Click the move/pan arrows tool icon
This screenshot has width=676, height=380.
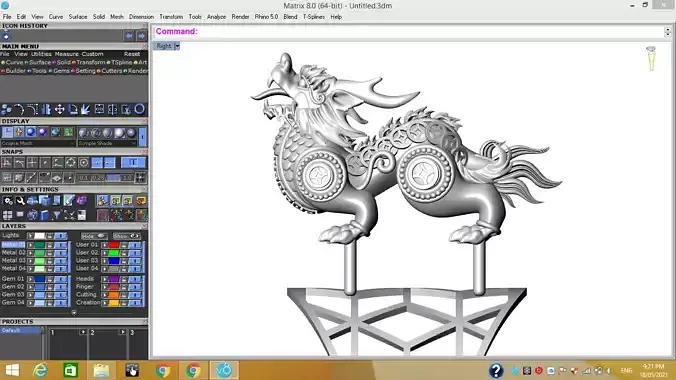click(x=59, y=109)
